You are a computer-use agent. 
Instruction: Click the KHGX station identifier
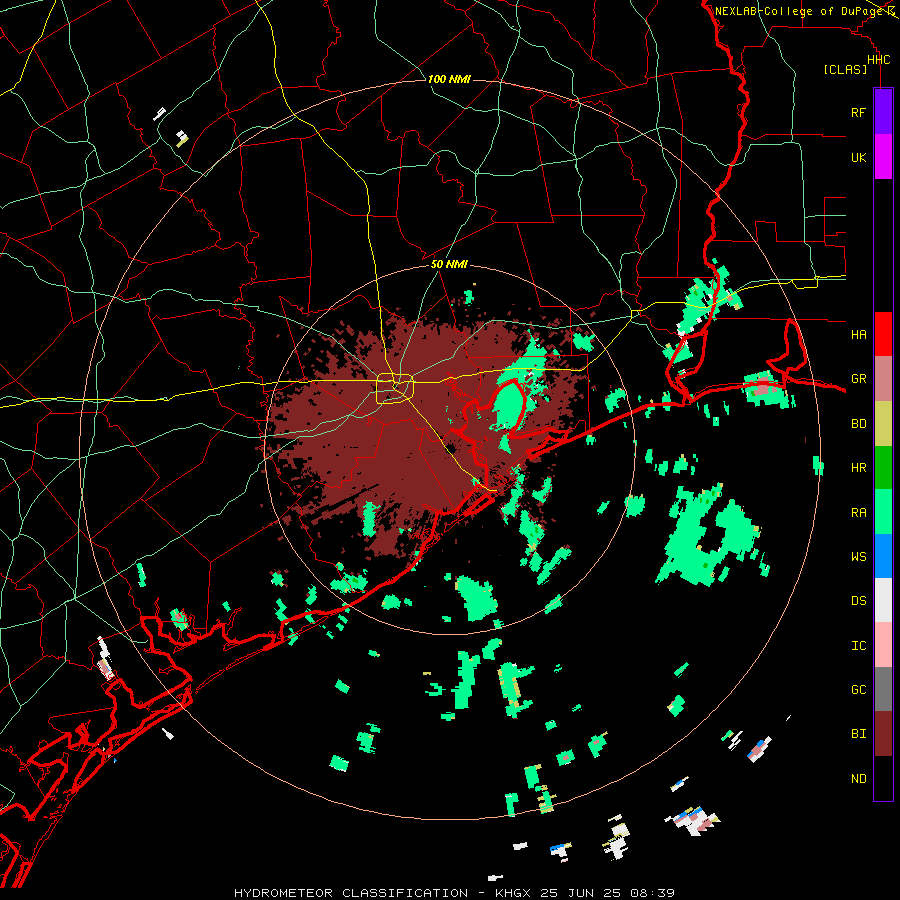click(512, 893)
